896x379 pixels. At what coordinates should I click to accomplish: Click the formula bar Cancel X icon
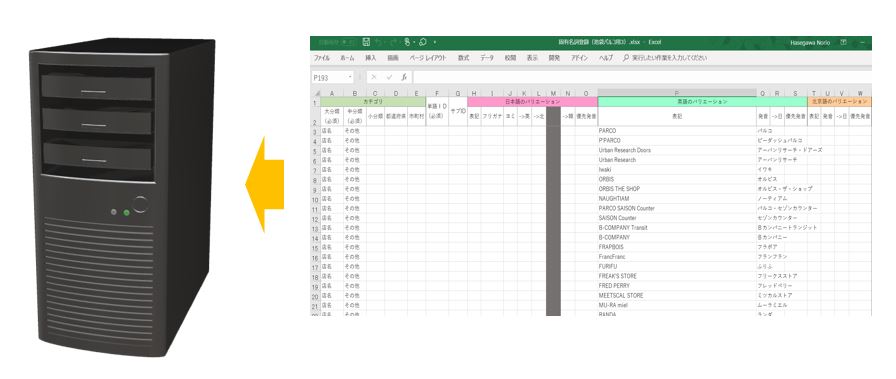coord(374,77)
